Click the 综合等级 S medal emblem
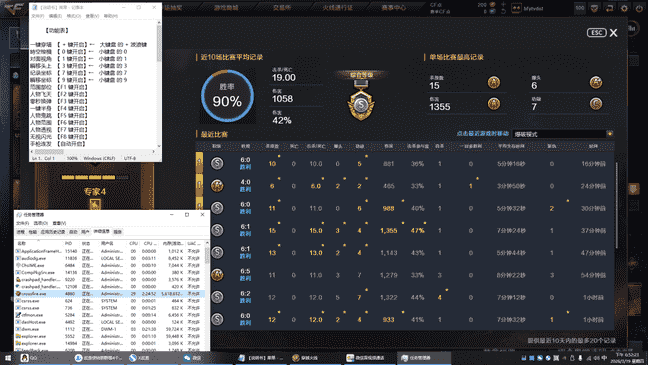The width and height of the screenshot is (648, 365). [361, 103]
